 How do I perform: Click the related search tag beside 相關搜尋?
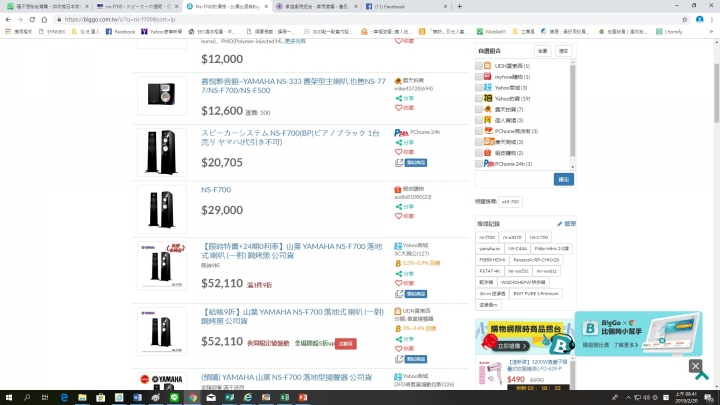tap(510, 202)
